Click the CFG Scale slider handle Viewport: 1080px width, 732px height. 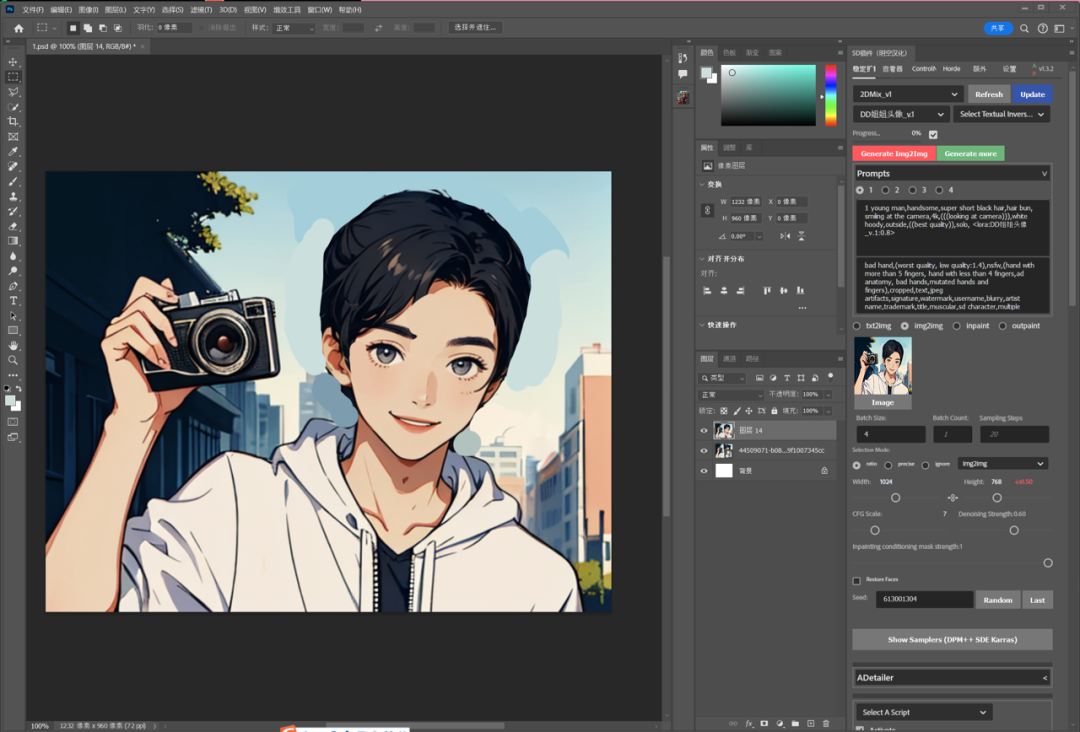pos(875,530)
